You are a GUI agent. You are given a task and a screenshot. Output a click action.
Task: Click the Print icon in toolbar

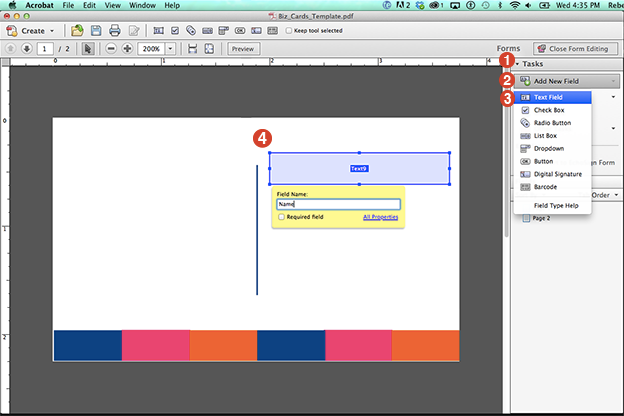tap(115, 31)
